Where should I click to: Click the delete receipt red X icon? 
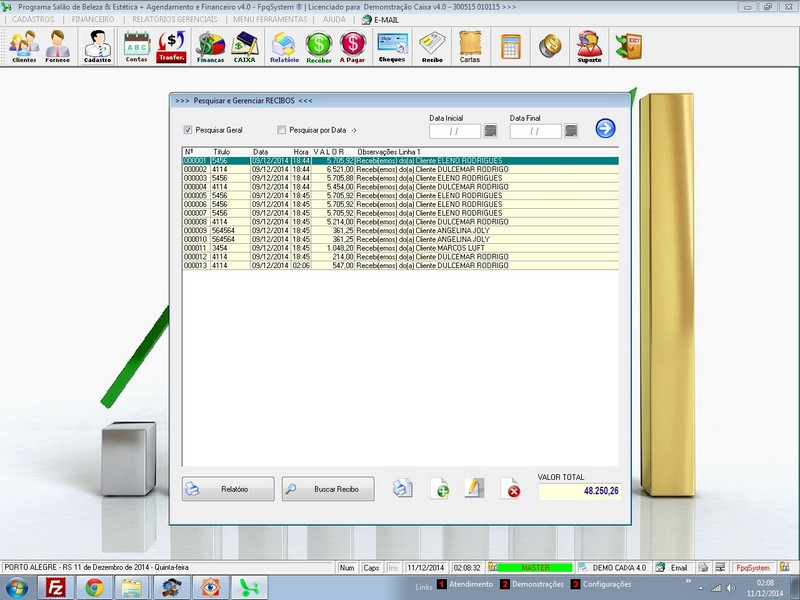510,488
